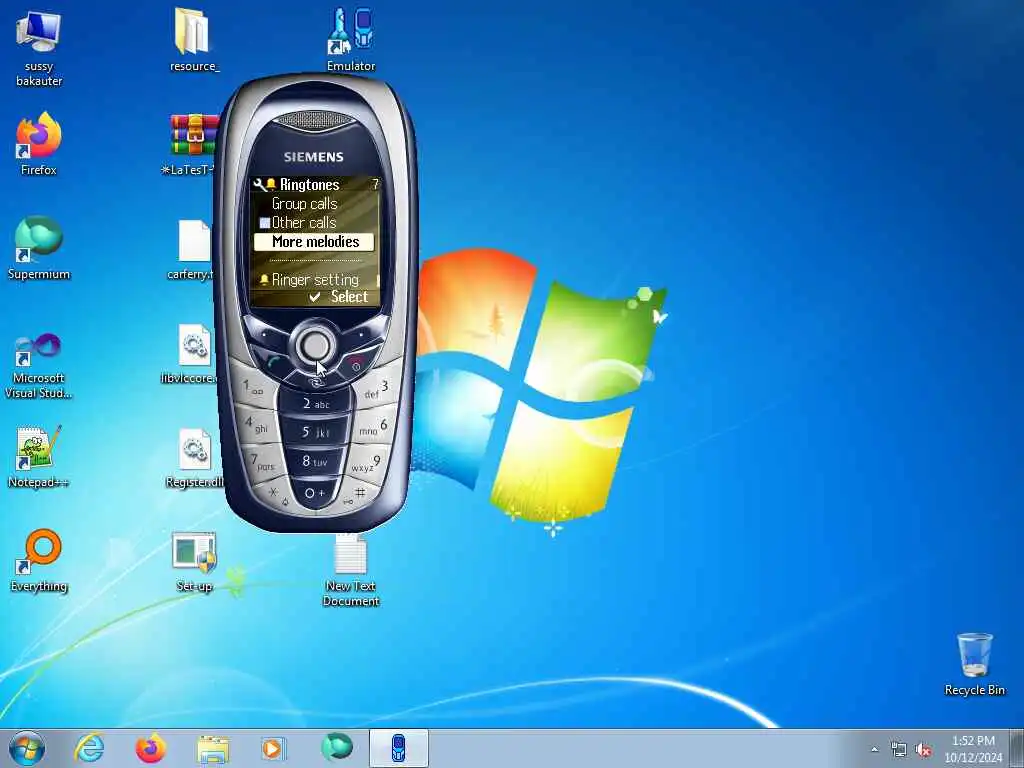Viewport: 1024px width, 768px height.
Task: Tap the Select softkey label
Action: pos(349,296)
